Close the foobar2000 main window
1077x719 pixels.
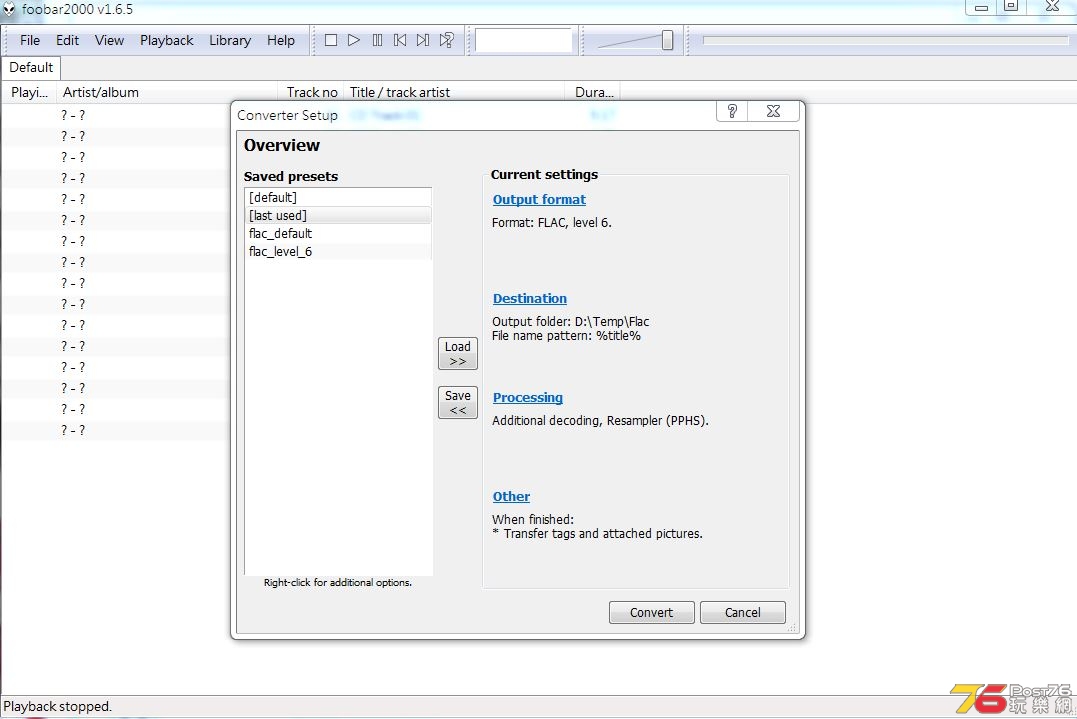pyautogui.click(x=1052, y=7)
